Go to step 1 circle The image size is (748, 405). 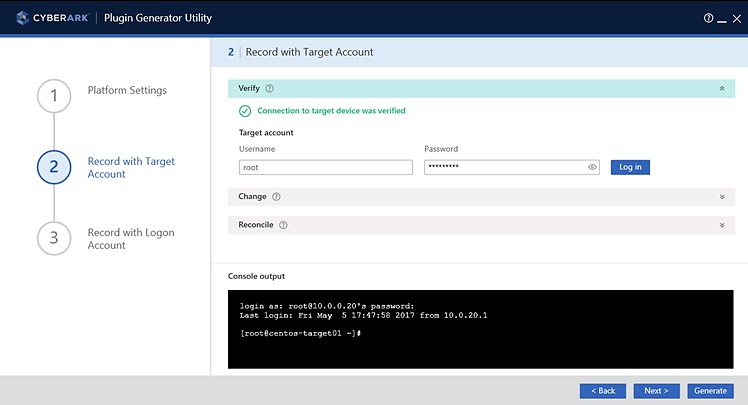click(x=54, y=96)
